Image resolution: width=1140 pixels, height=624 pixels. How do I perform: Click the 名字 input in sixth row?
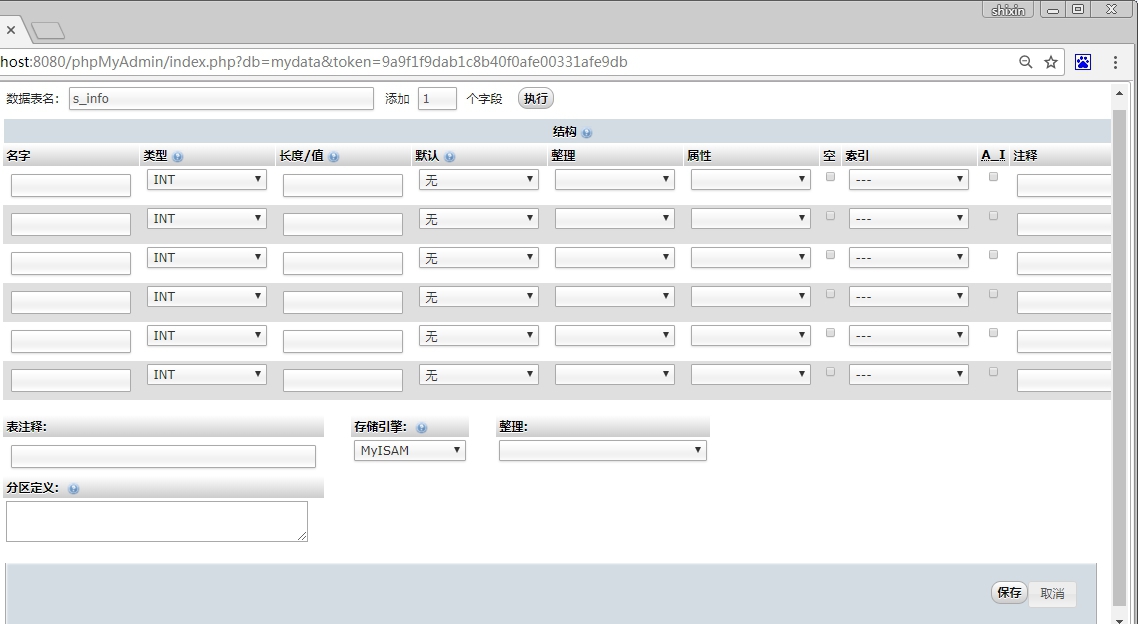click(71, 380)
